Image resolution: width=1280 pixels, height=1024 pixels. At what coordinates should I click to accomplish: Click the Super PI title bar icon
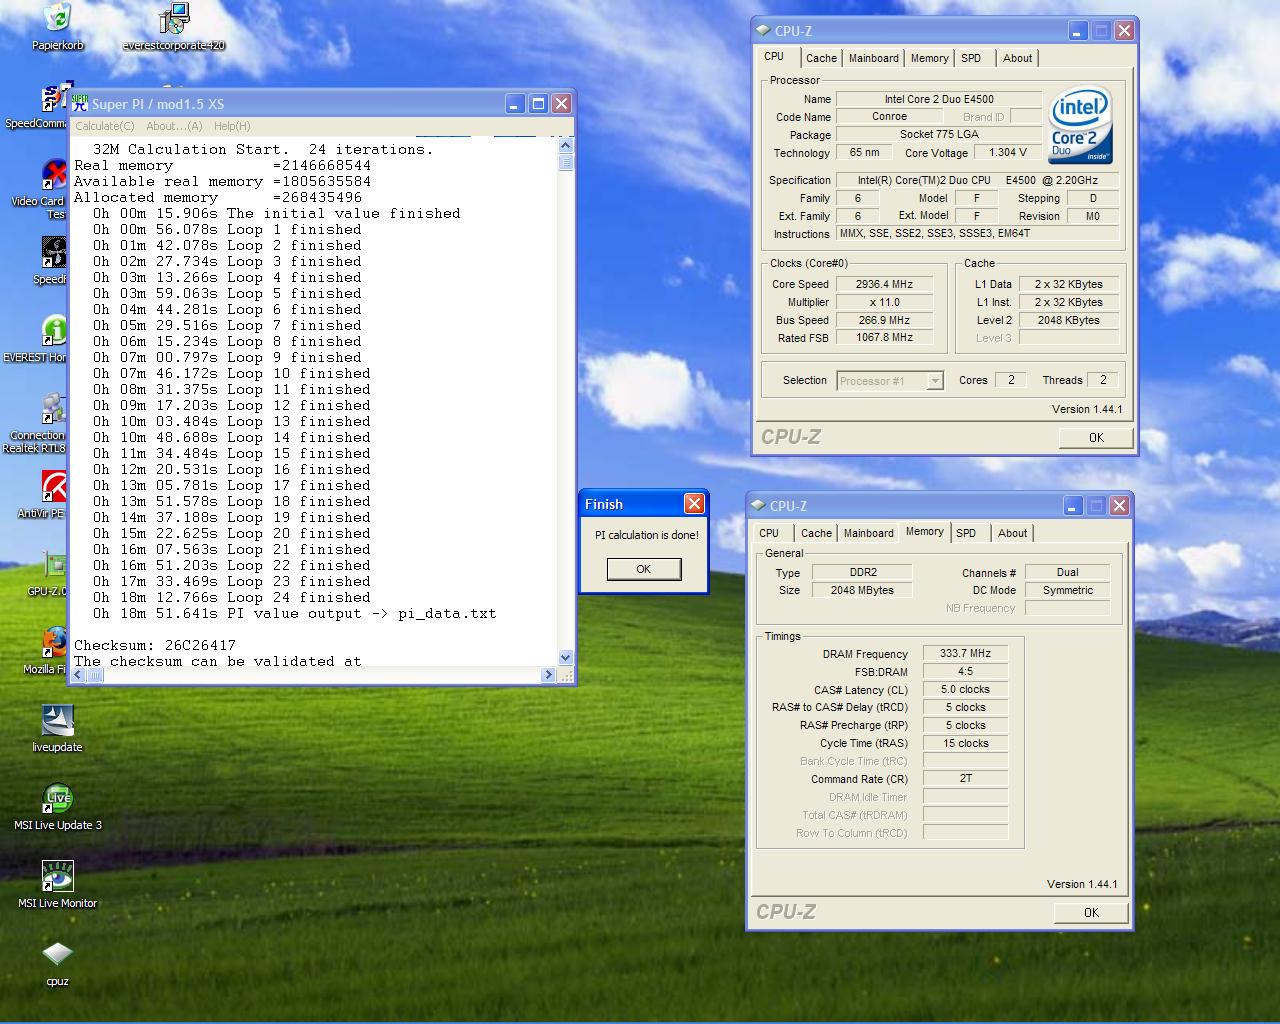click(80, 103)
